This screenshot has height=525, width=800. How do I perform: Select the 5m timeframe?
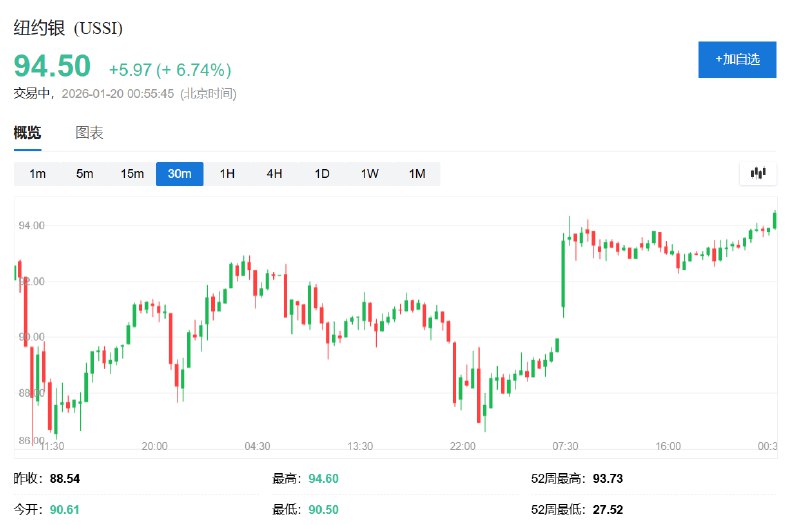pyautogui.click(x=85, y=174)
